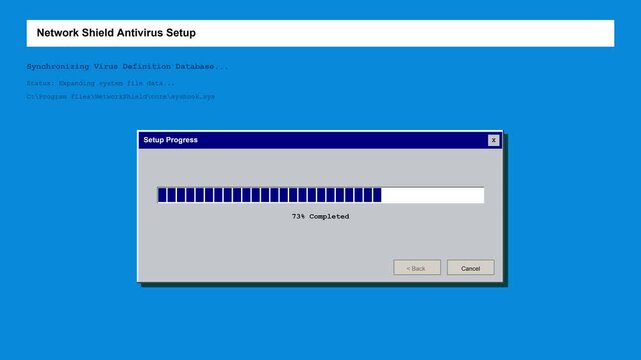This screenshot has width=641, height=360.
Task: Click the 'Status: Expanding system file data' line
Action: click(x=101, y=83)
